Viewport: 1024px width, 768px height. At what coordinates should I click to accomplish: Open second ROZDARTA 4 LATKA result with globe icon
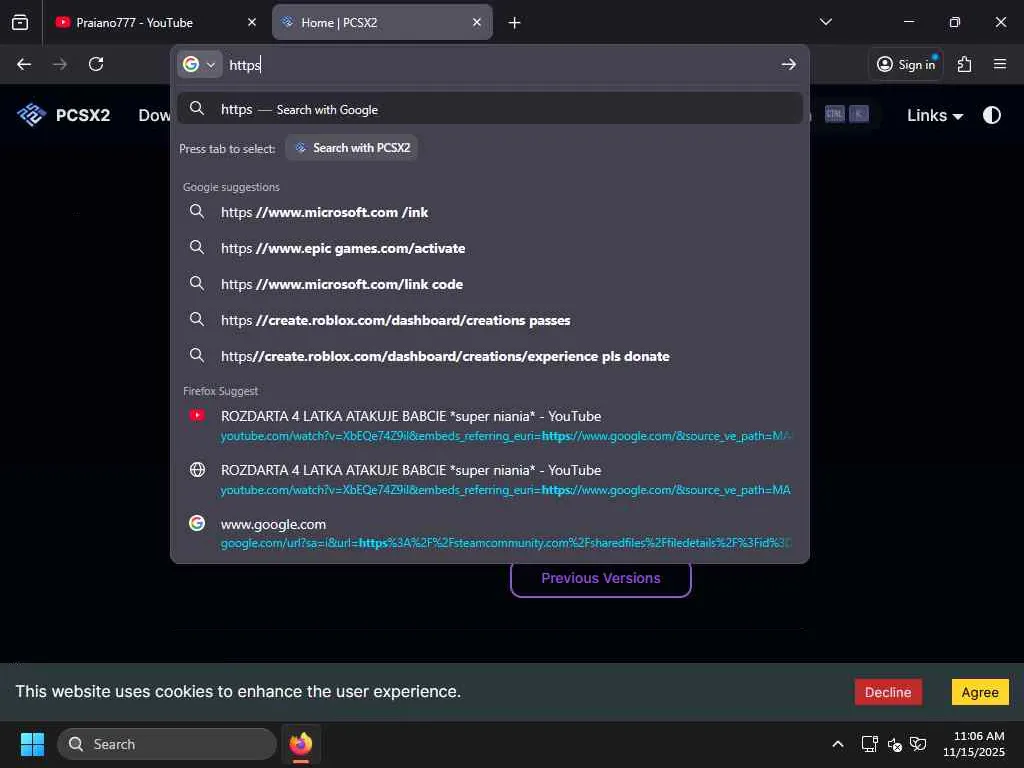coord(490,479)
